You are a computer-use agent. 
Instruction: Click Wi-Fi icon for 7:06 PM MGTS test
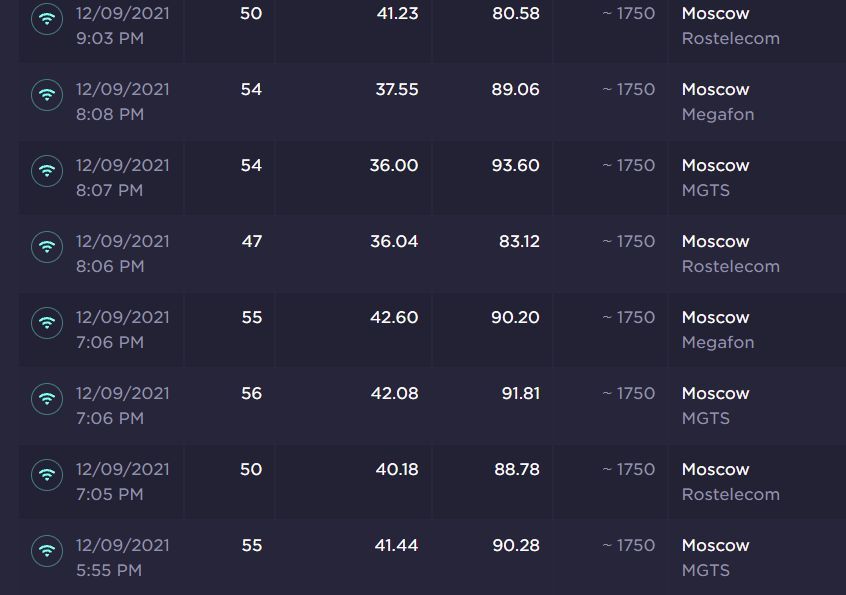[46, 399]
